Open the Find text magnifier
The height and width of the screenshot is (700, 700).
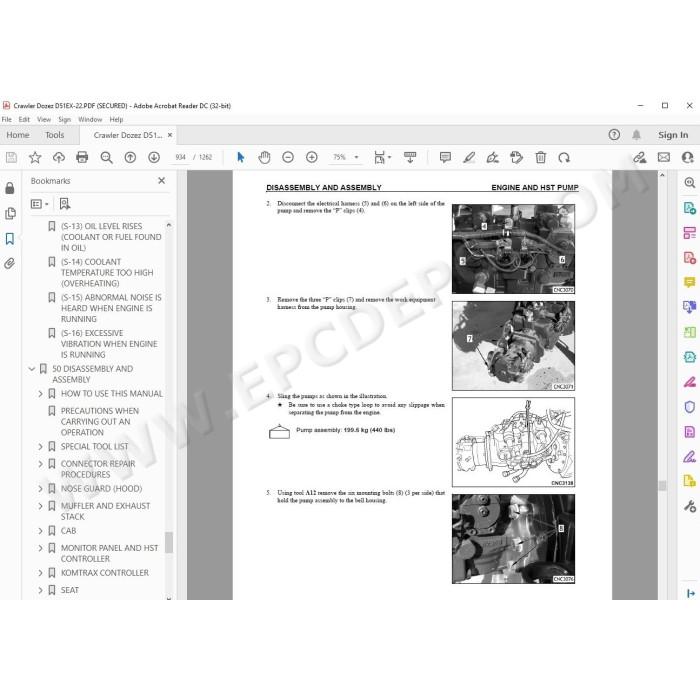106,157
